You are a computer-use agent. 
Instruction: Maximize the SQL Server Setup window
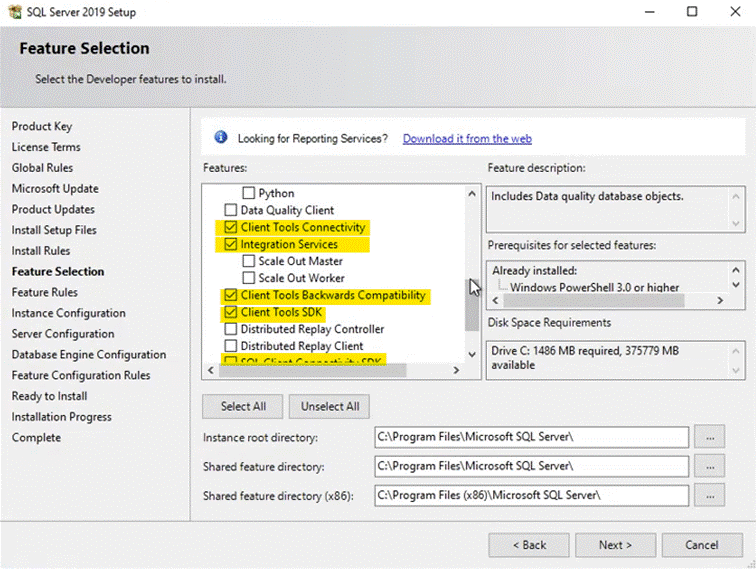(692, 12)
